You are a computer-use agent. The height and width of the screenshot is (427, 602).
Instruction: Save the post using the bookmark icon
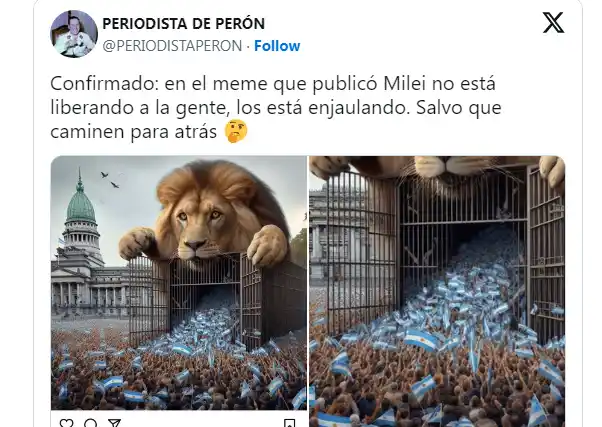pyautogui.click(x=289, y=423)
